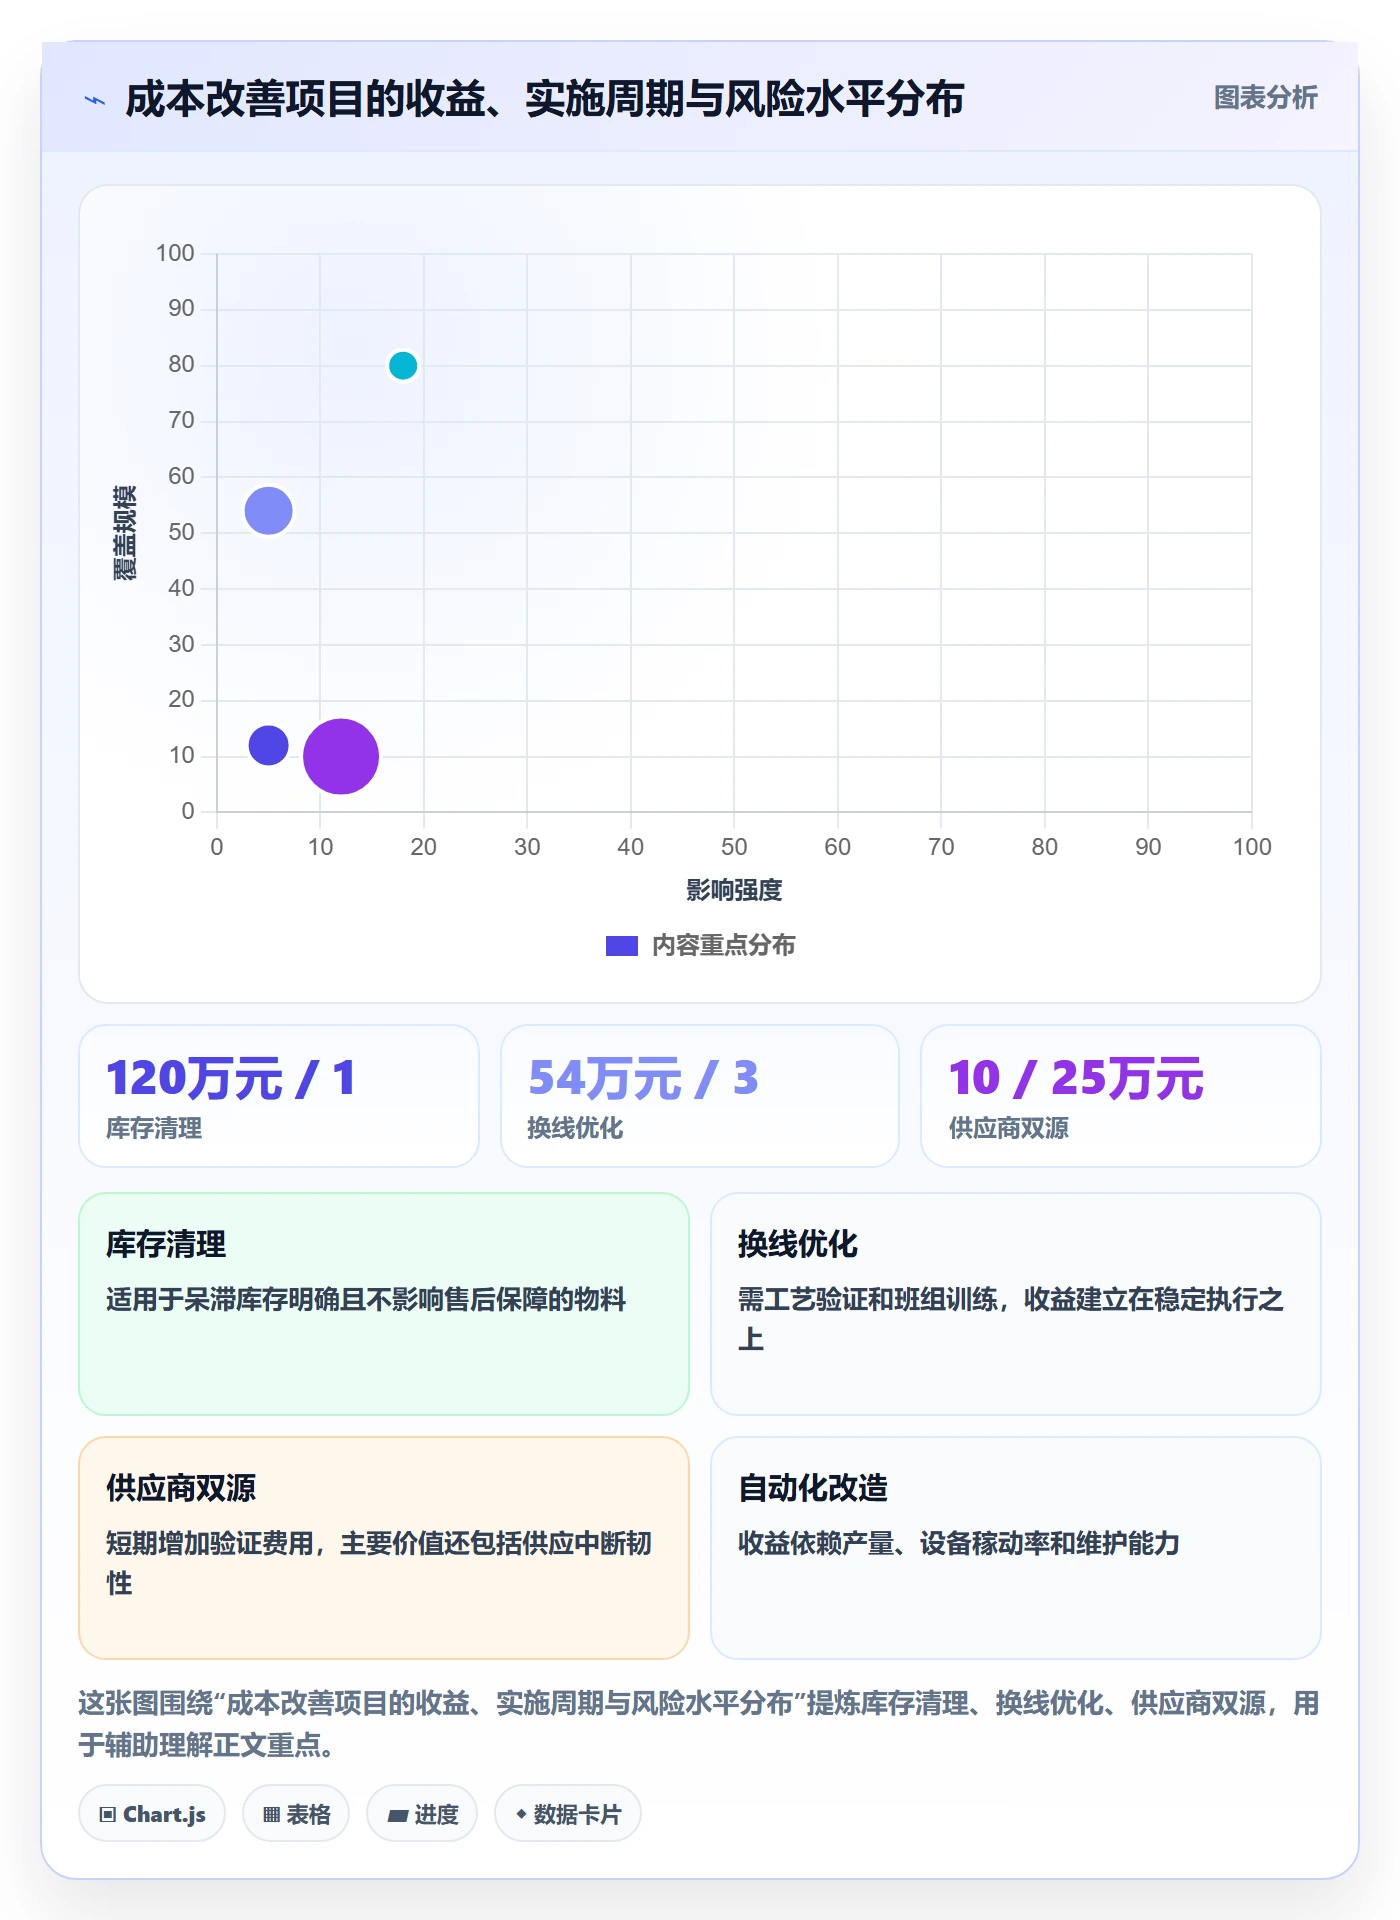Select the 换线优化 description card

click(1016, 1304)
